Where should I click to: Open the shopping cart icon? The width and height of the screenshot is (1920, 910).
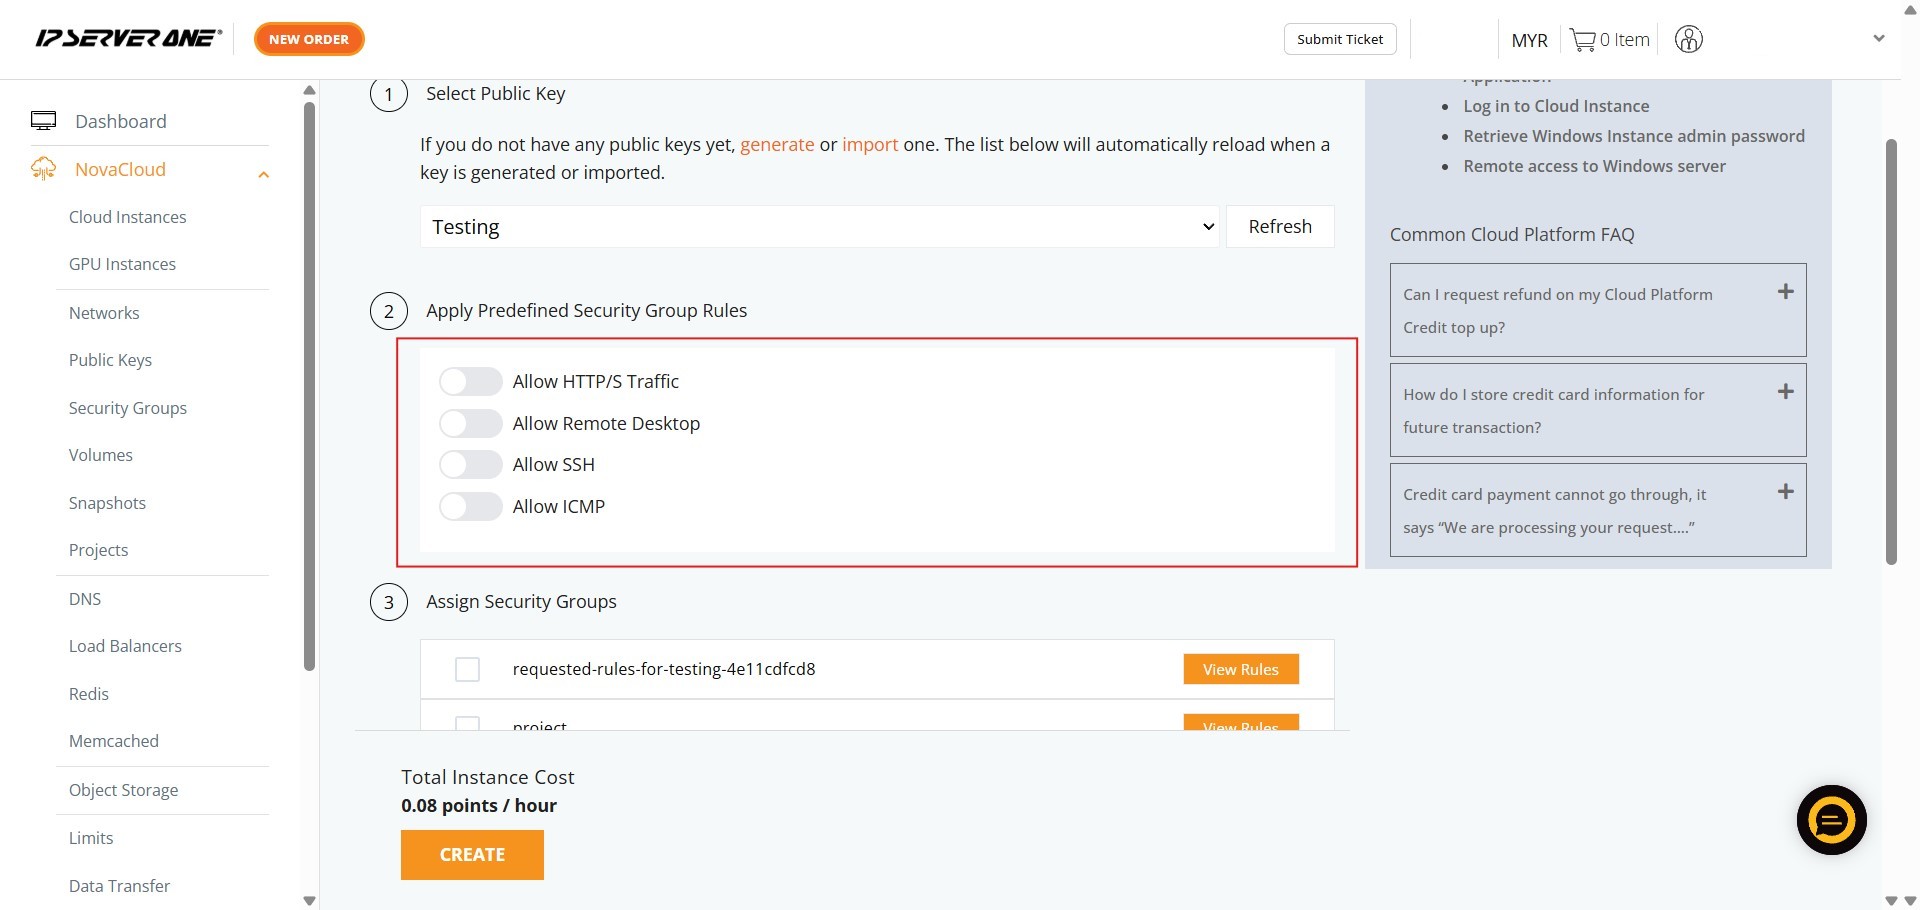1582,40
